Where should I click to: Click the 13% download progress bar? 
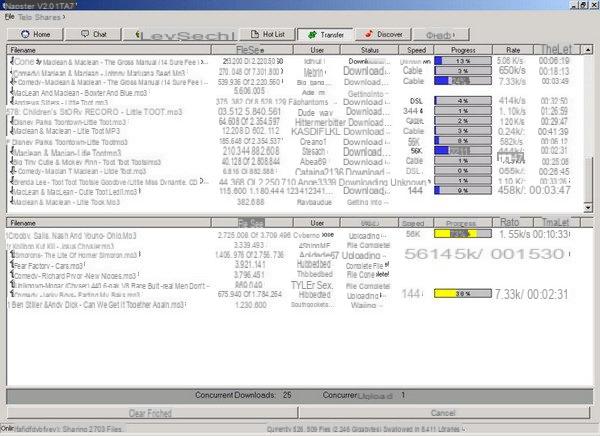(x=463, y=61)
